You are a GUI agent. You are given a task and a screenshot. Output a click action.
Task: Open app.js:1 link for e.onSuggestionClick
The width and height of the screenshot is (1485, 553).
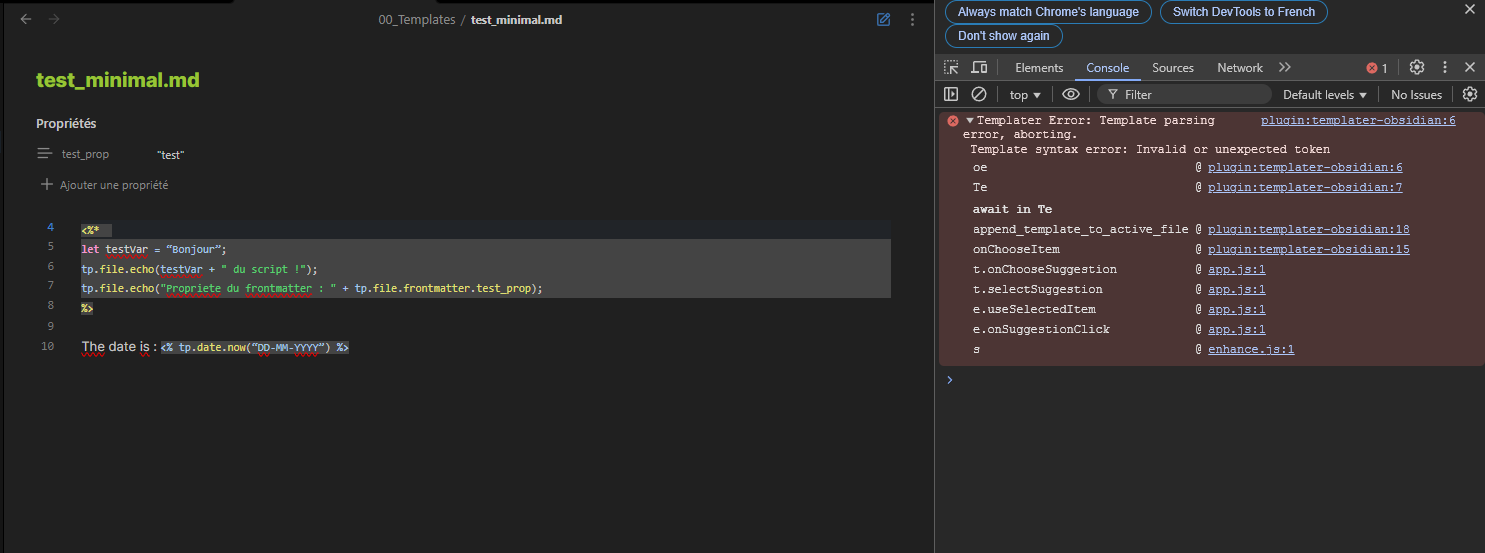pyautogui.click(x=1237, y=330)
